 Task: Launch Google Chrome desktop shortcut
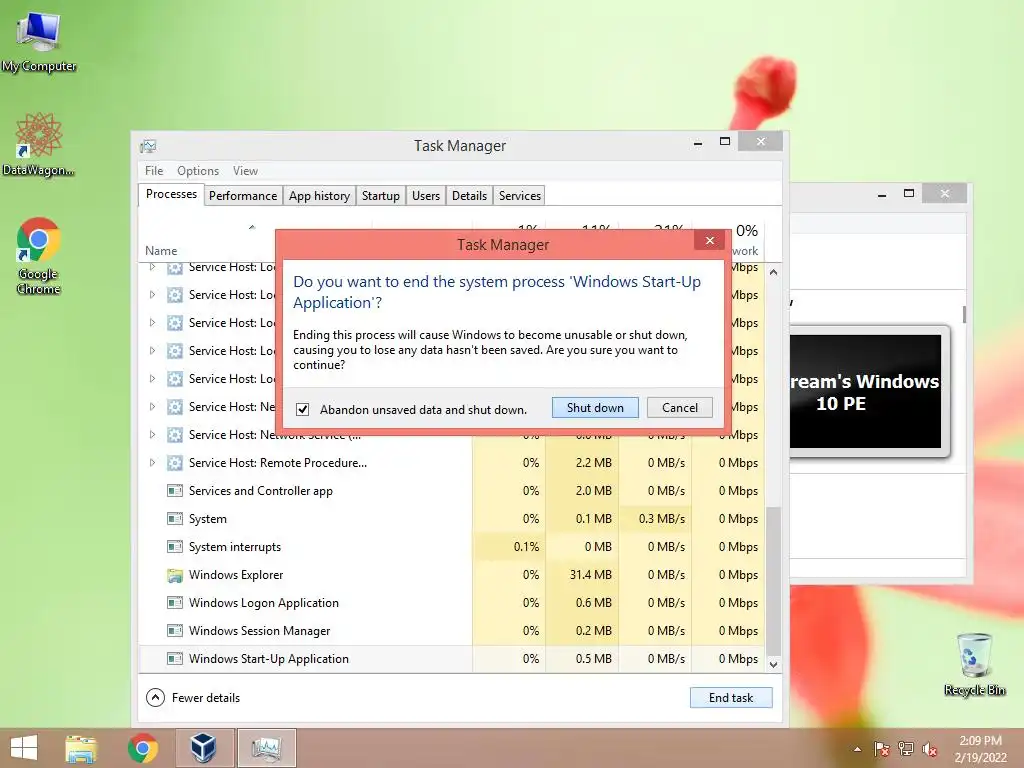(39, 255)
